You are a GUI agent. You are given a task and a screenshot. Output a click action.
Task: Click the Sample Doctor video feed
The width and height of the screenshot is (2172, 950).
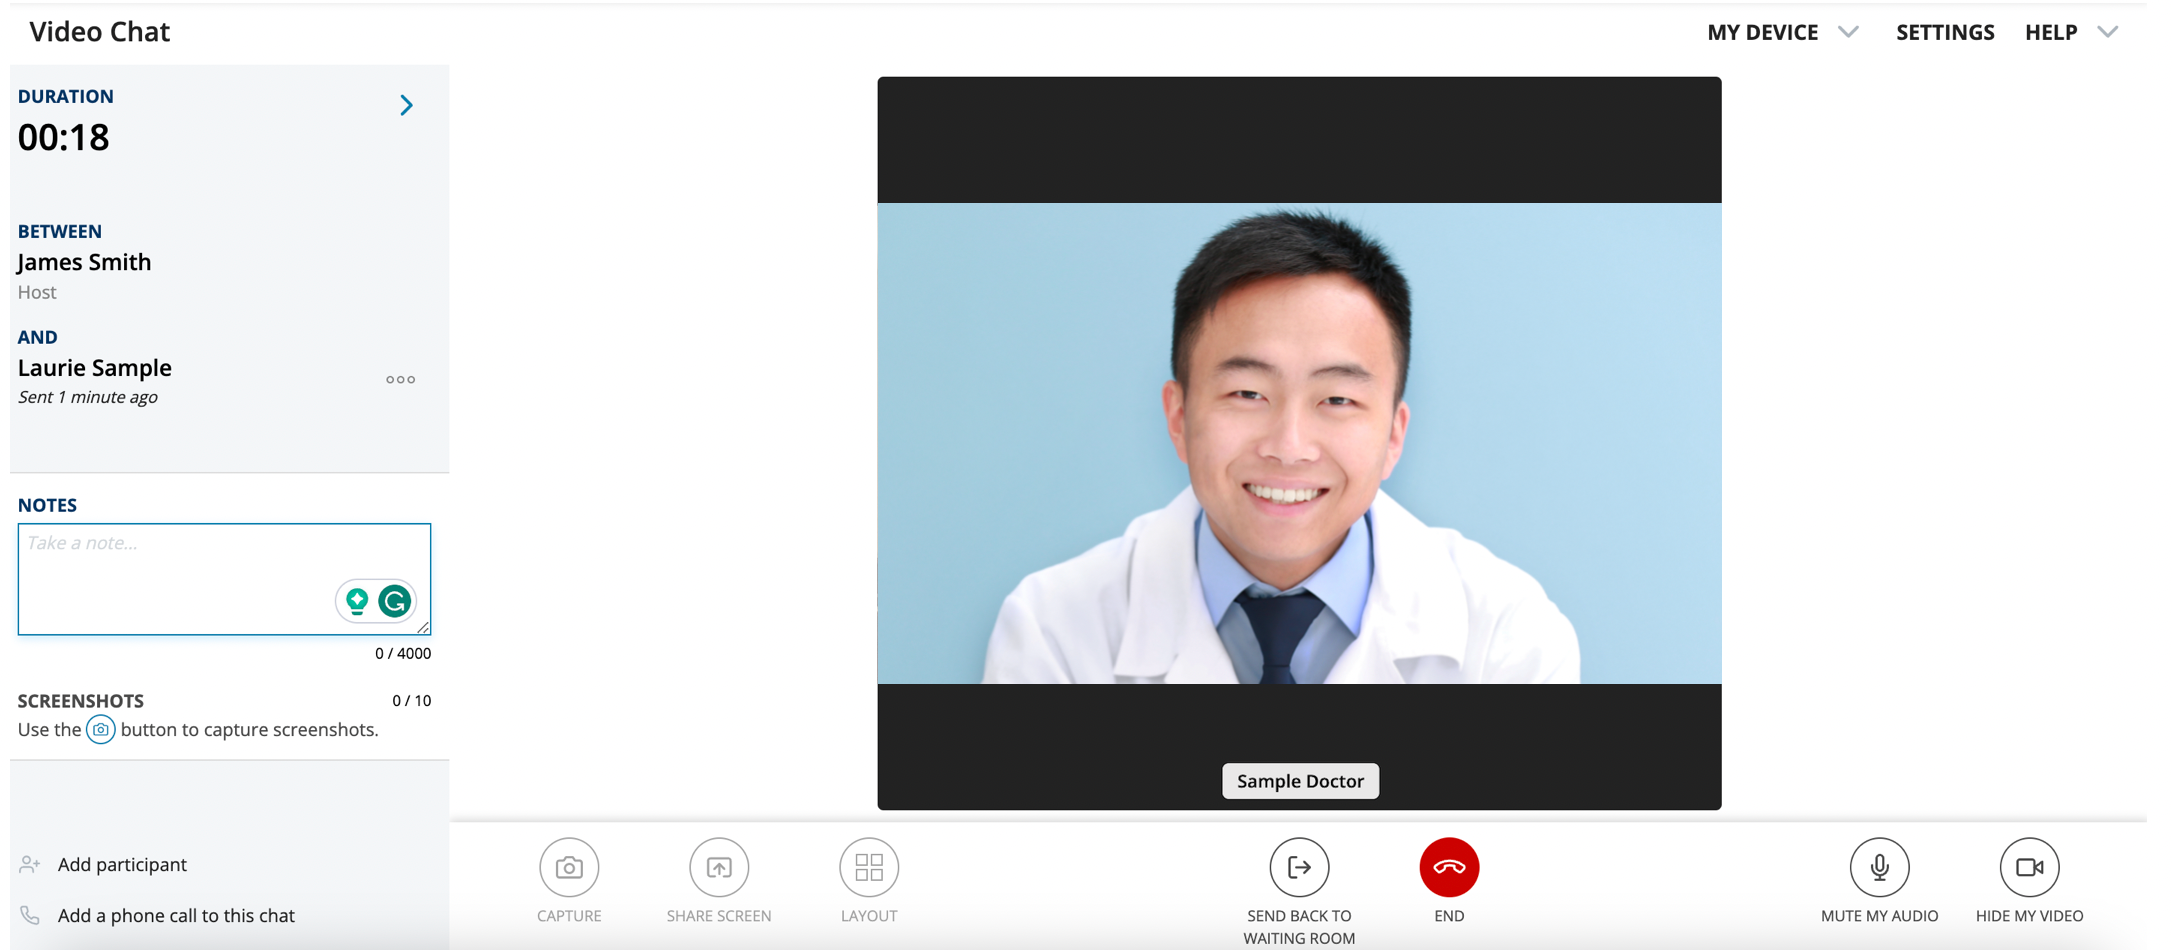pyautogui.click(x=1298, y=443)
